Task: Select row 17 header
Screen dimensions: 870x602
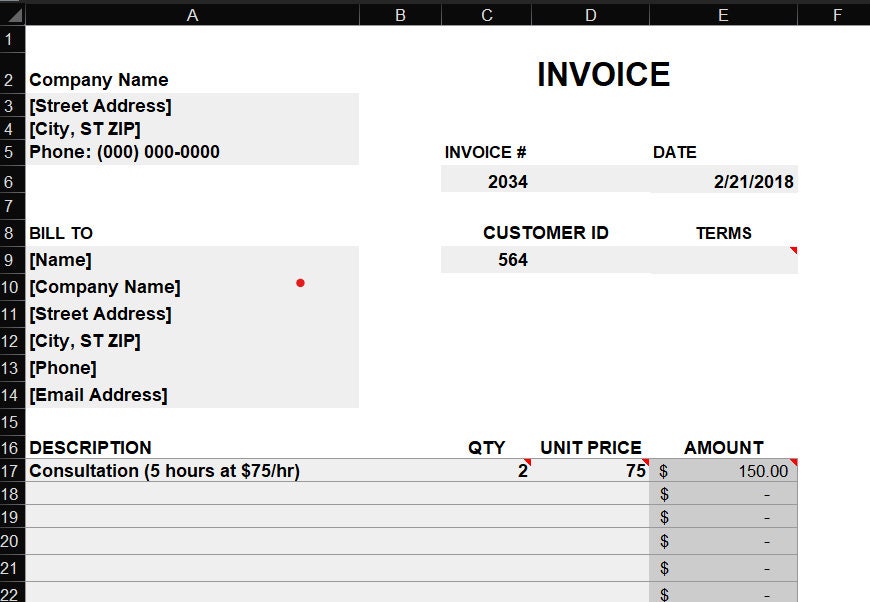Action: point(12,471)
